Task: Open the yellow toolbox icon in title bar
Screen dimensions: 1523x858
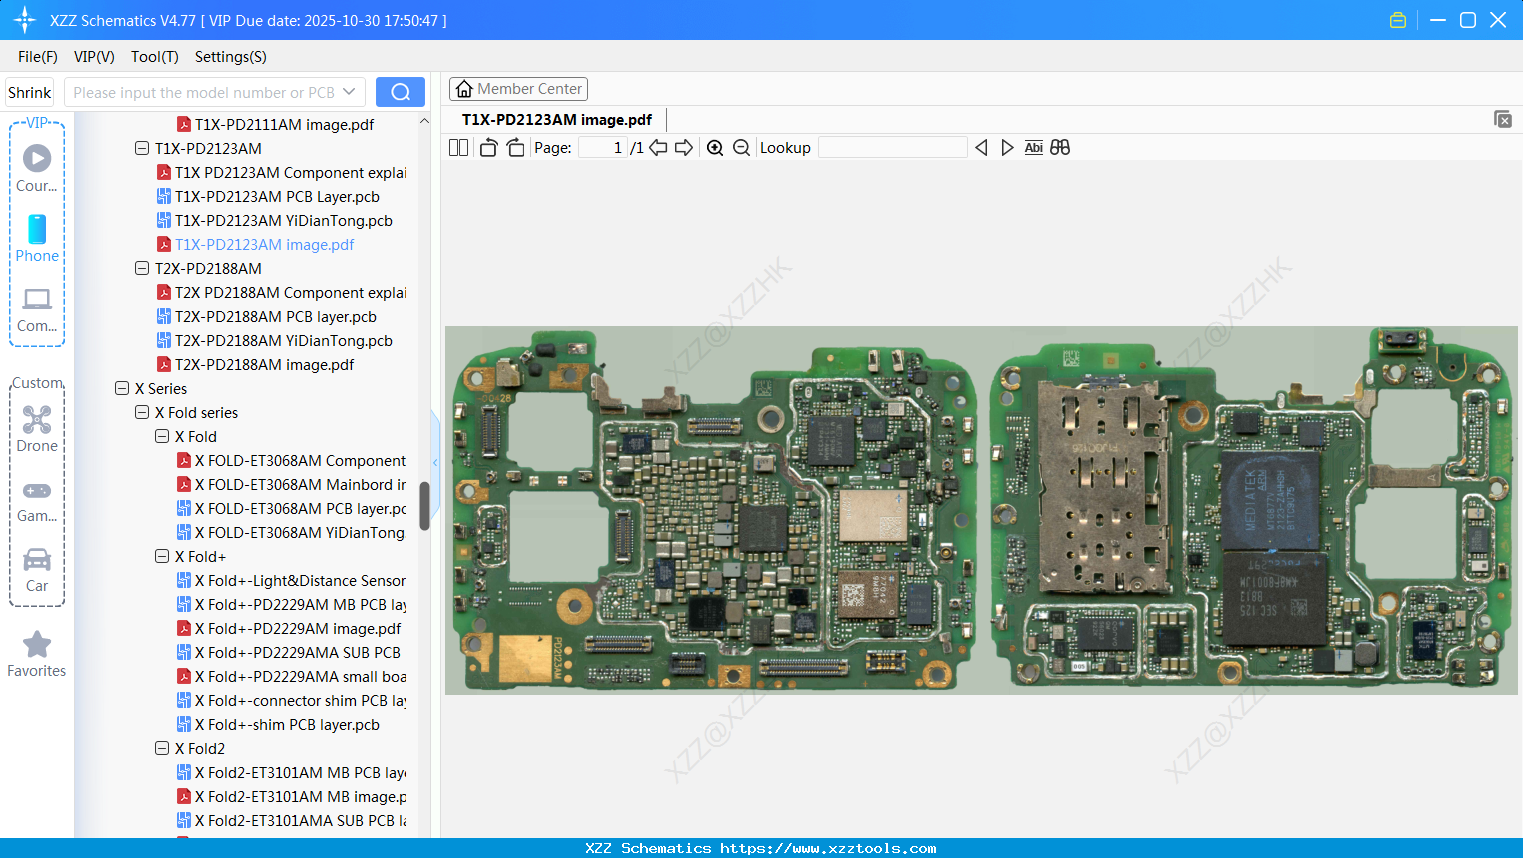Action: point(1398,20)
